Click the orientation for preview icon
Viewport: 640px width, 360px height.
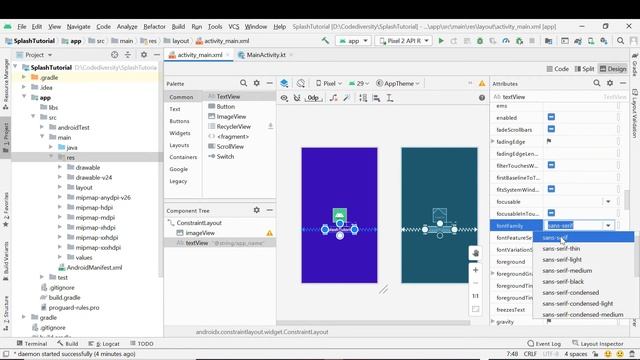point(301,83)
